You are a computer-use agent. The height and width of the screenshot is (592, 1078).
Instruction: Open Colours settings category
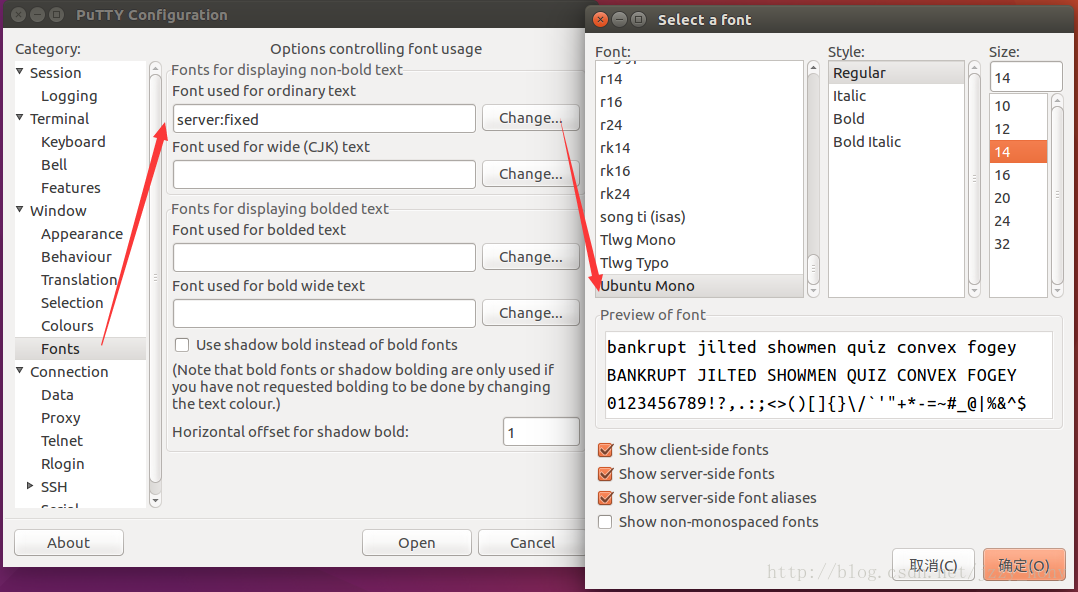(x=67, y=326)
